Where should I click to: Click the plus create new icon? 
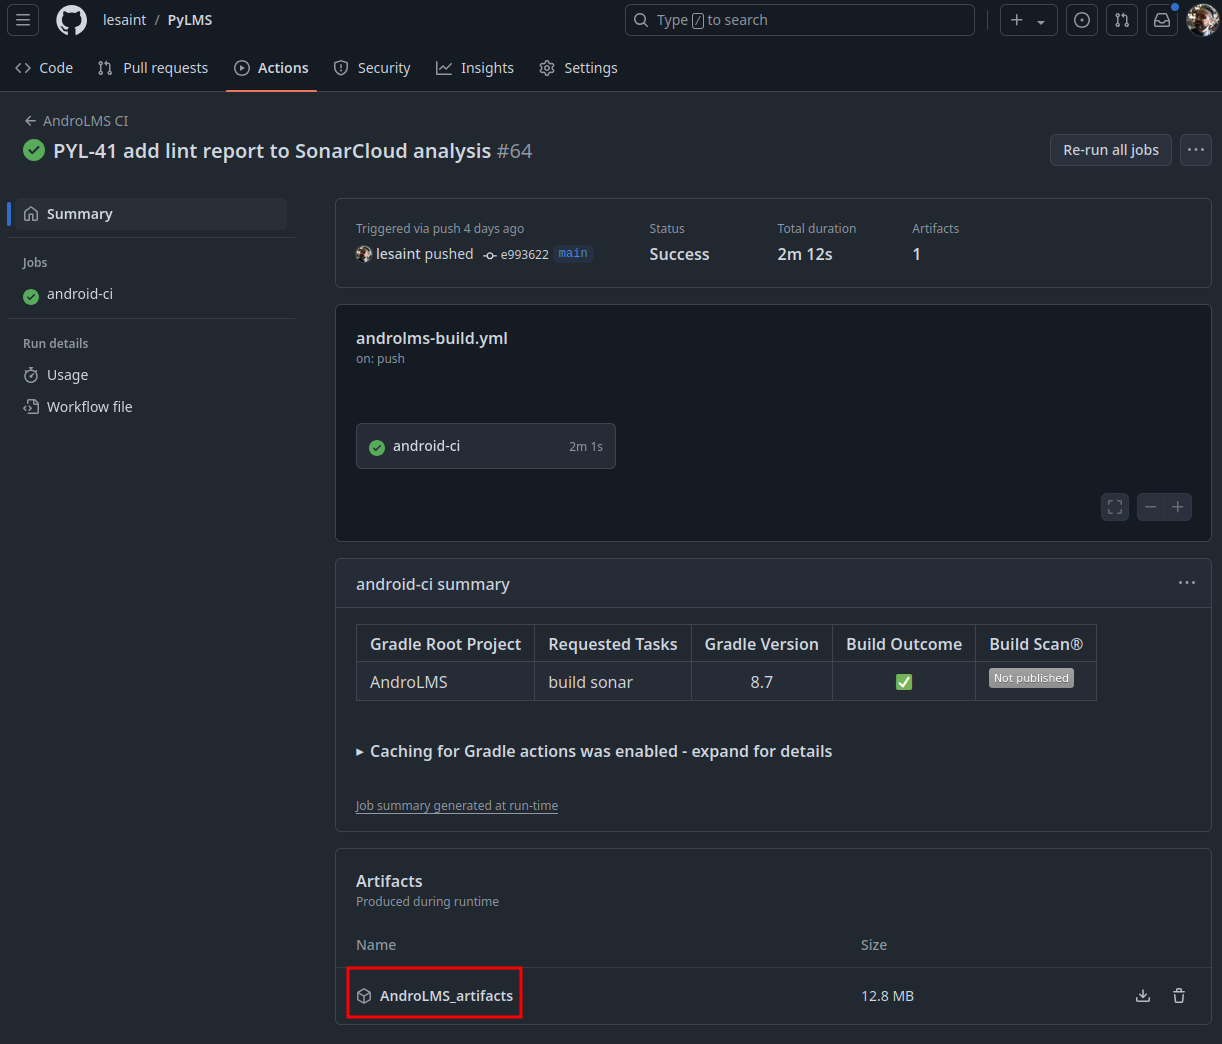point(1017,20)
